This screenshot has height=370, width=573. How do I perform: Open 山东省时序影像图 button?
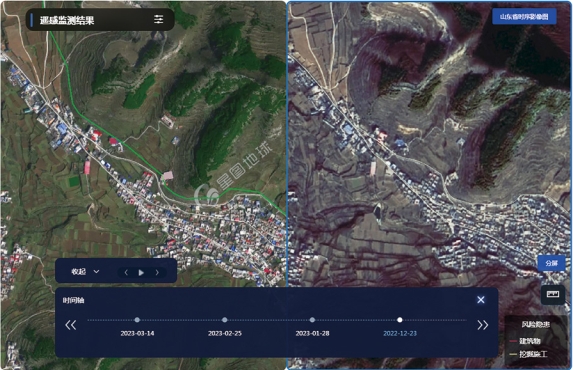click(x=524, y=17)
